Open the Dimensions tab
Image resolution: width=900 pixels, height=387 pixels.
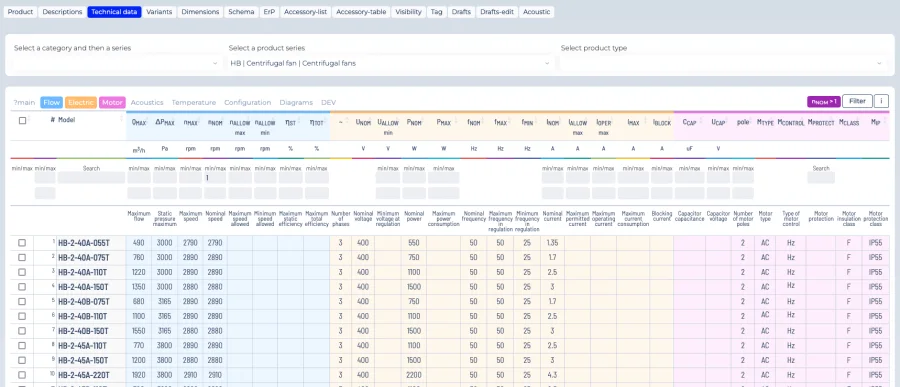[200, 11]
